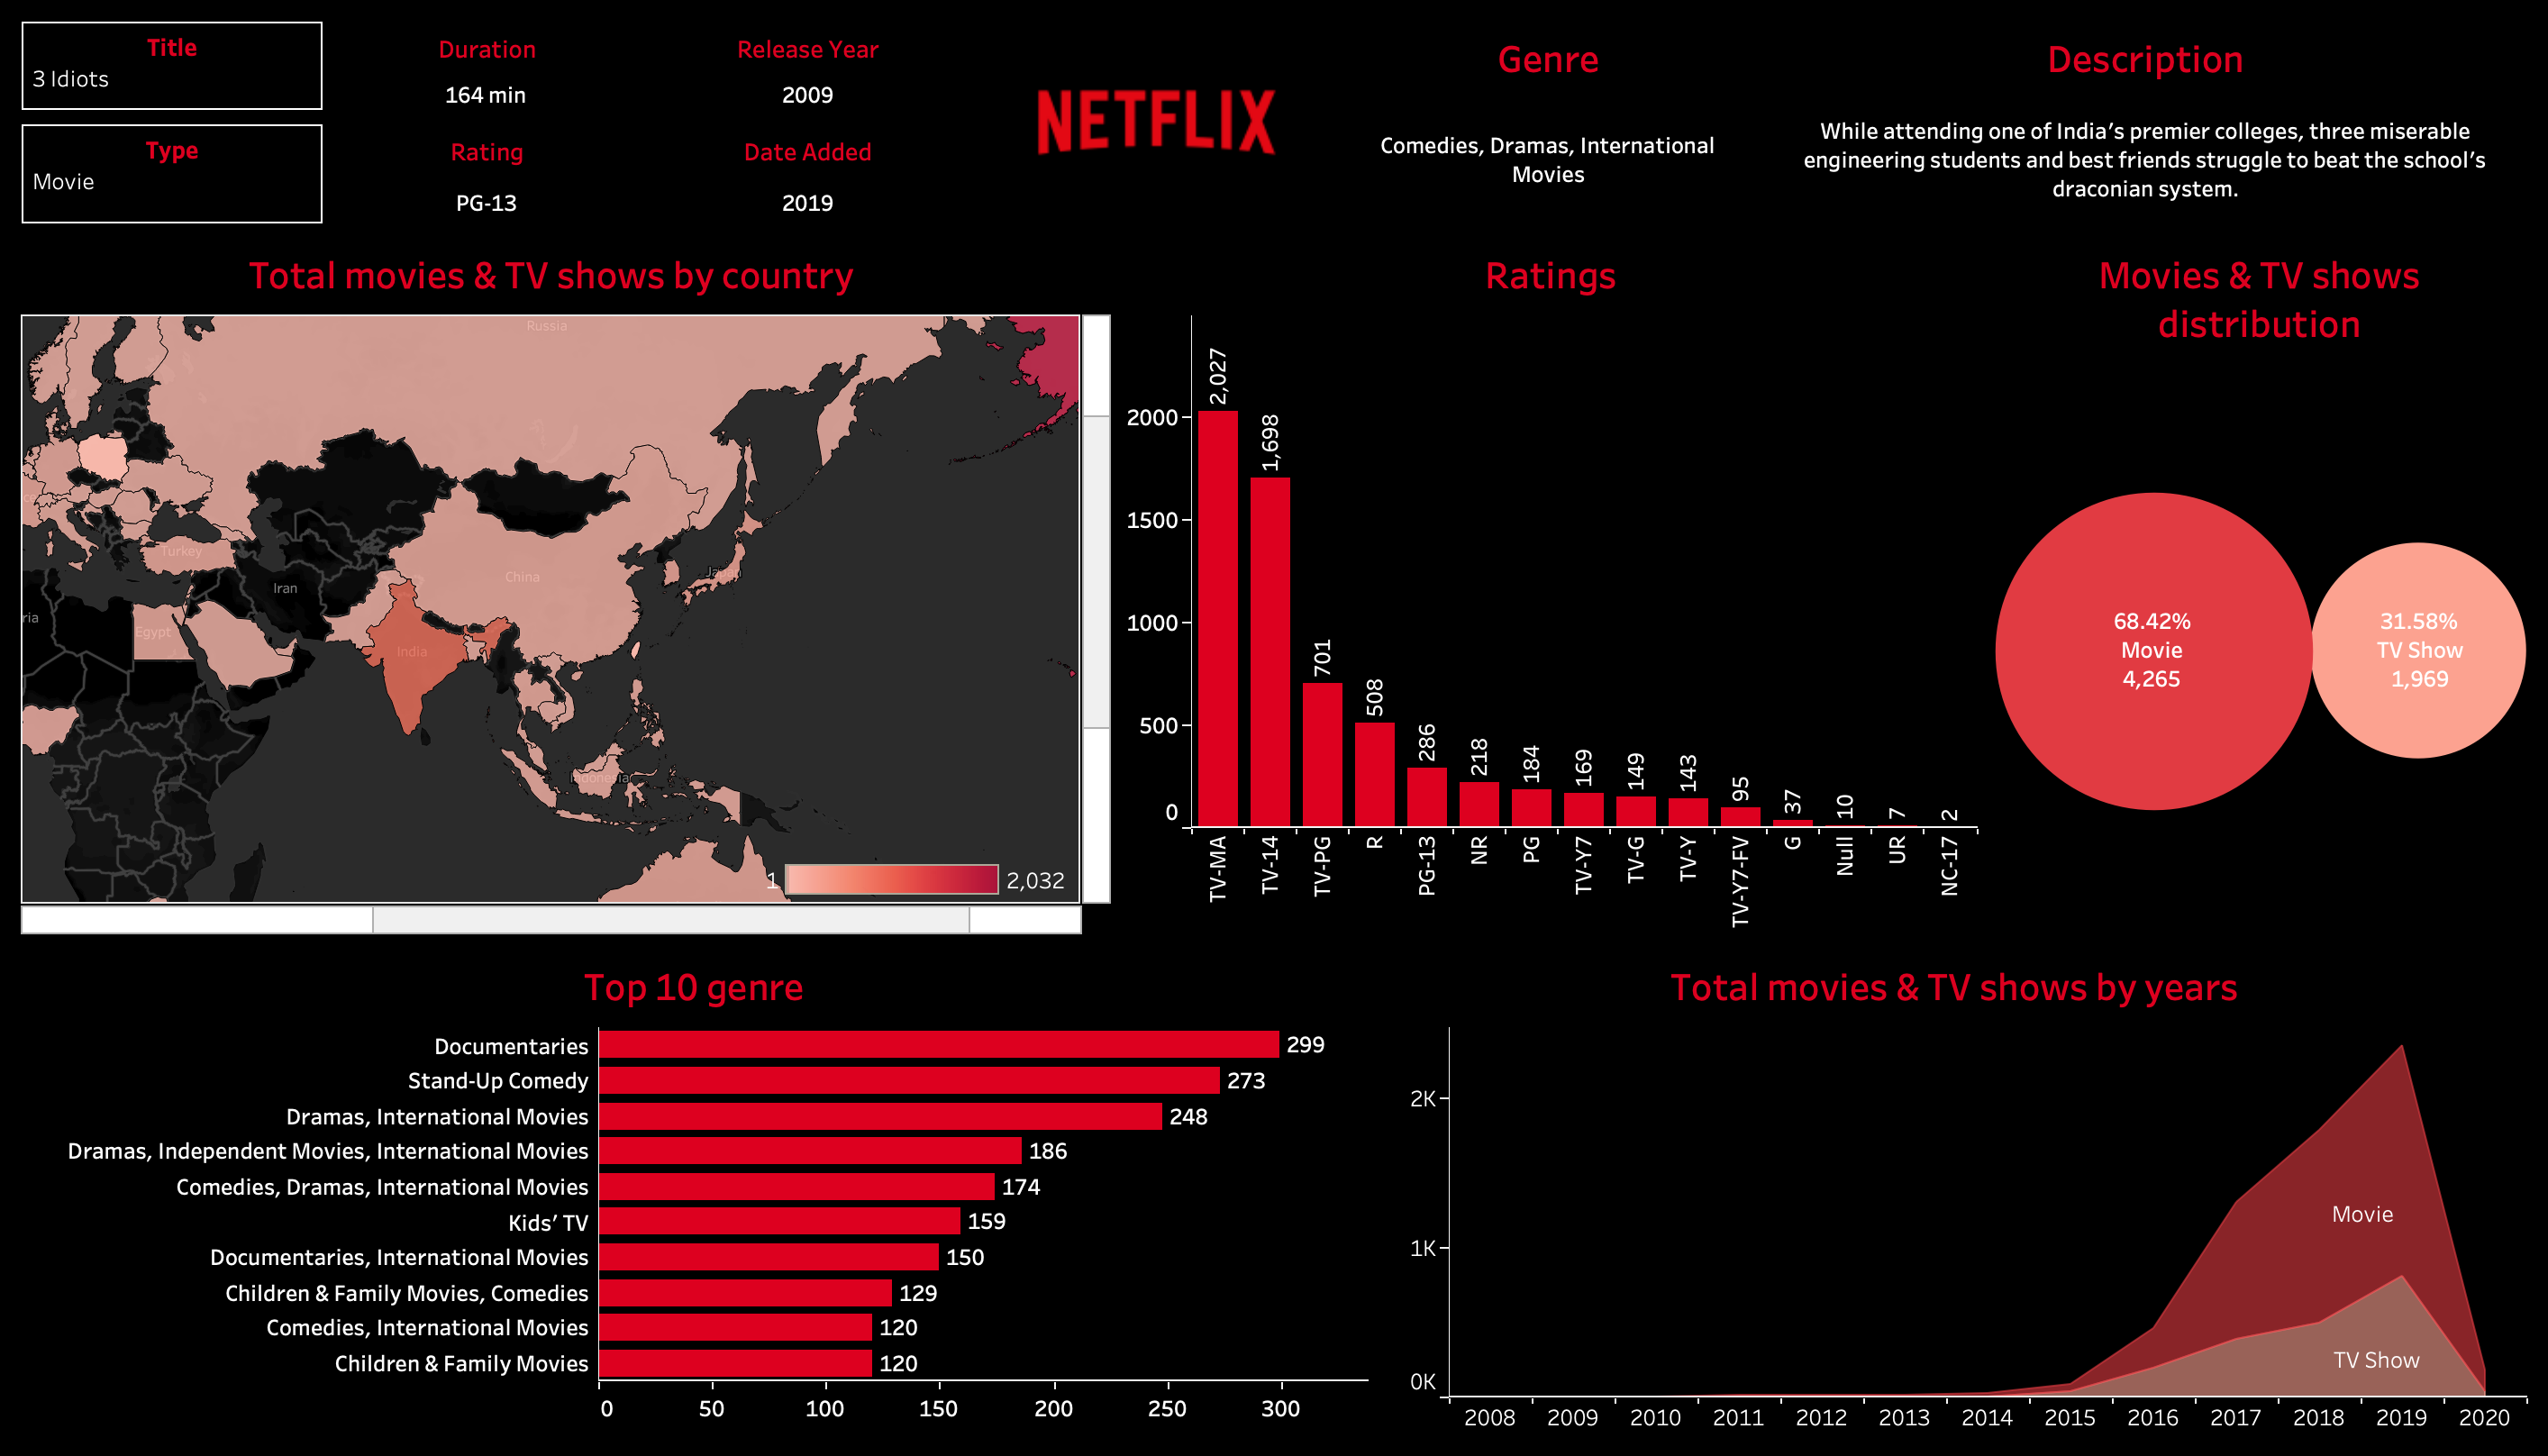The image size is (2548, 1456).
Task: Click the TV-MA axis label
Action: point(1217,869)
